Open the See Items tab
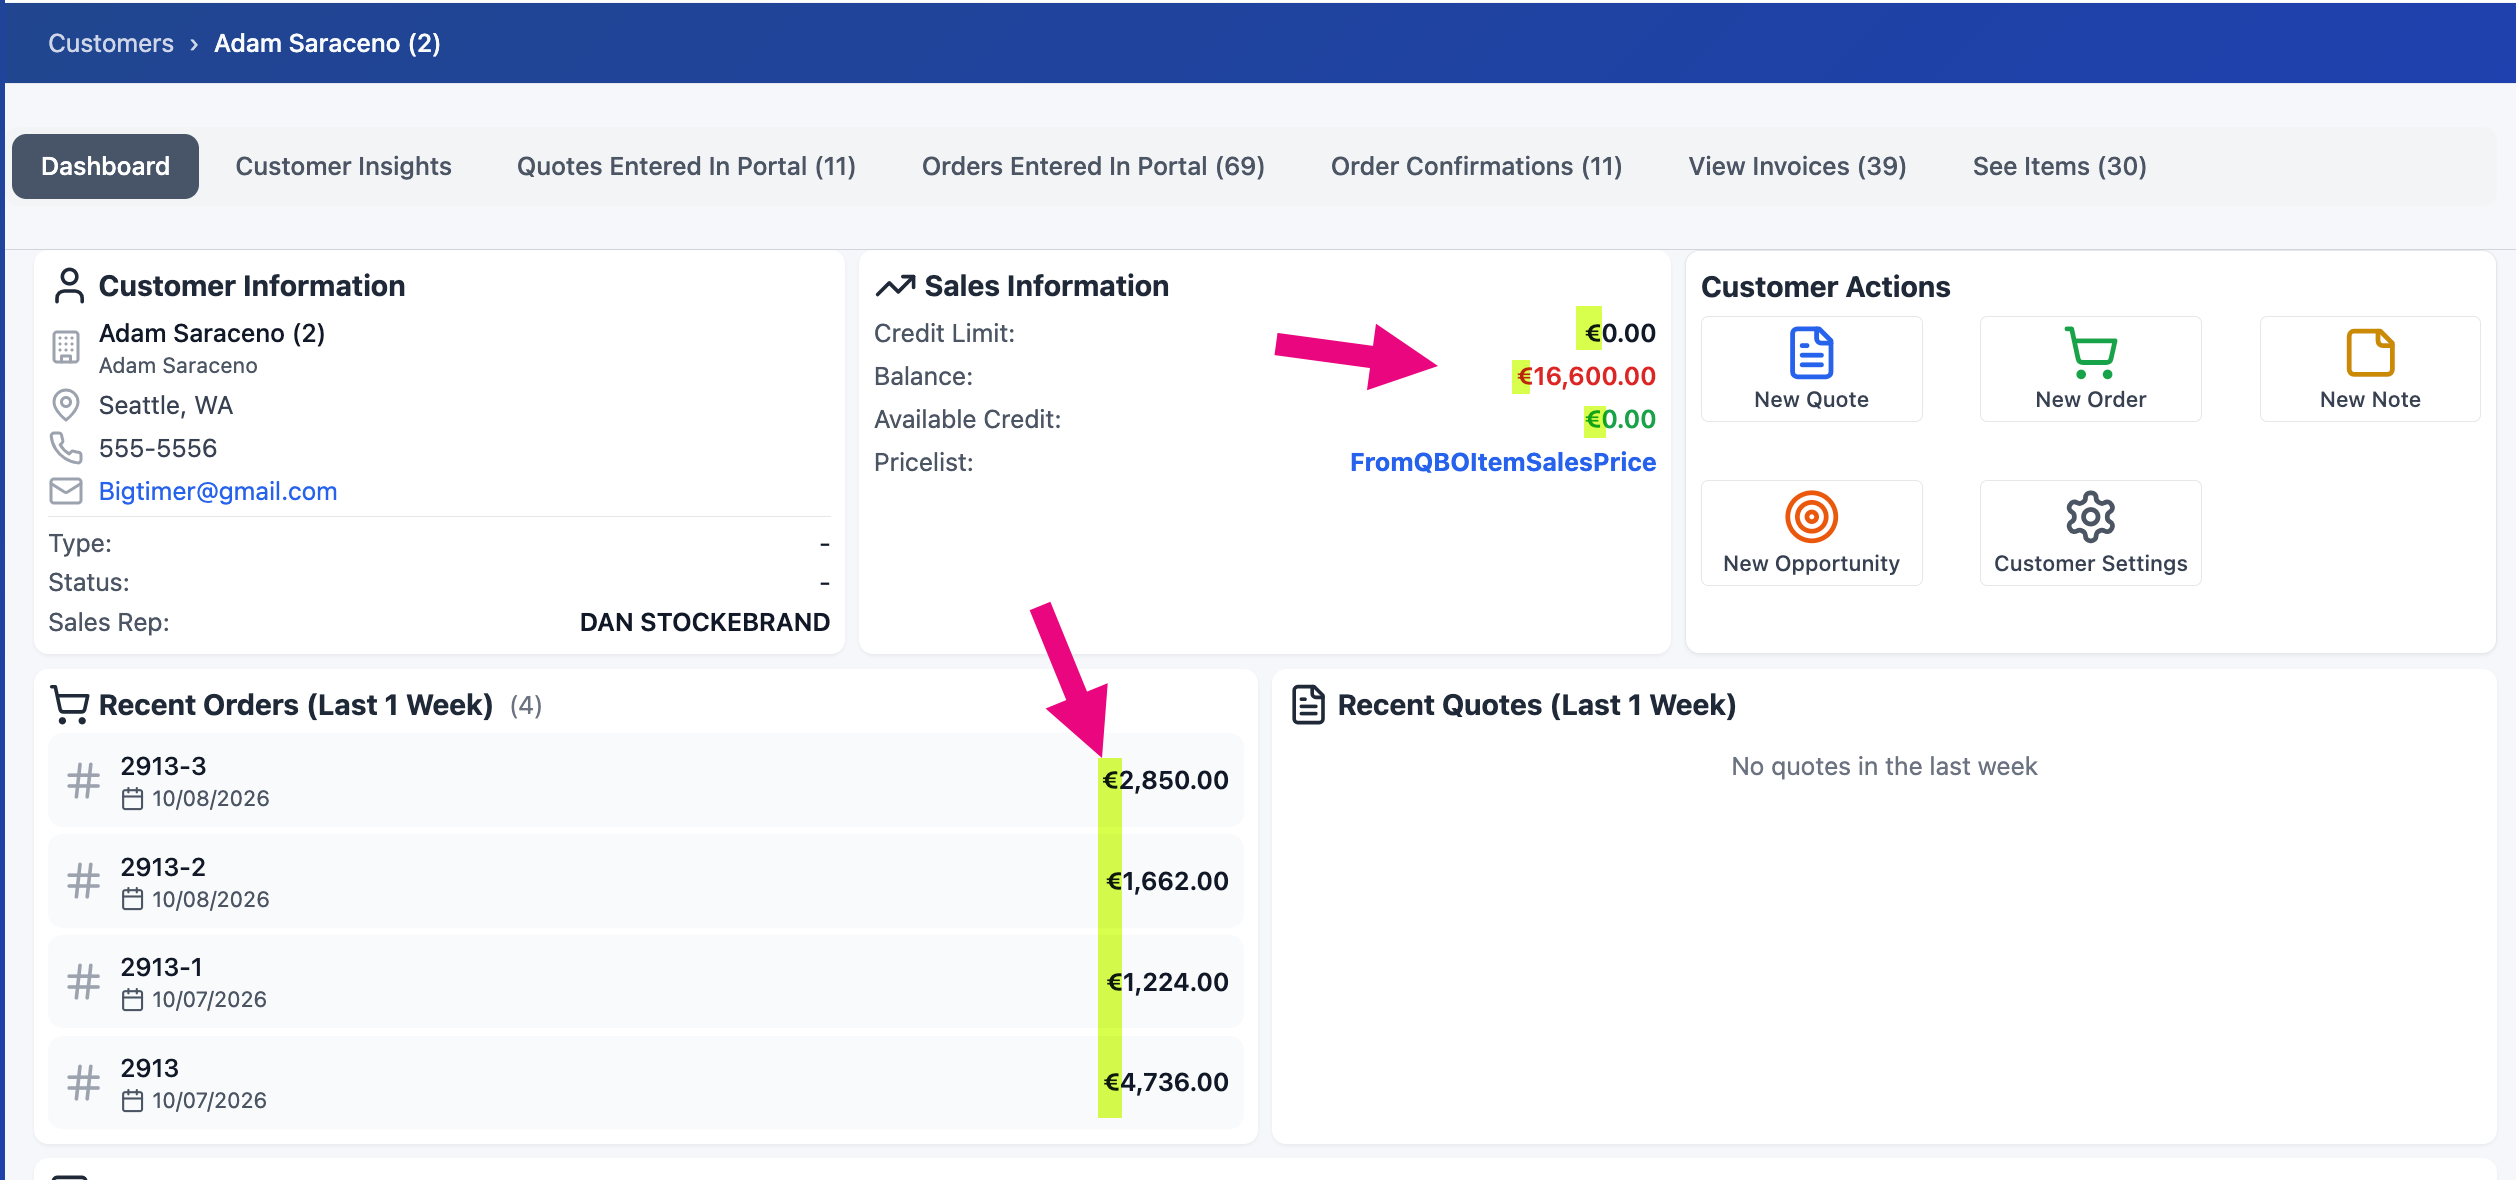Screen dimensions: 2516x1180 pos(2059,166)
